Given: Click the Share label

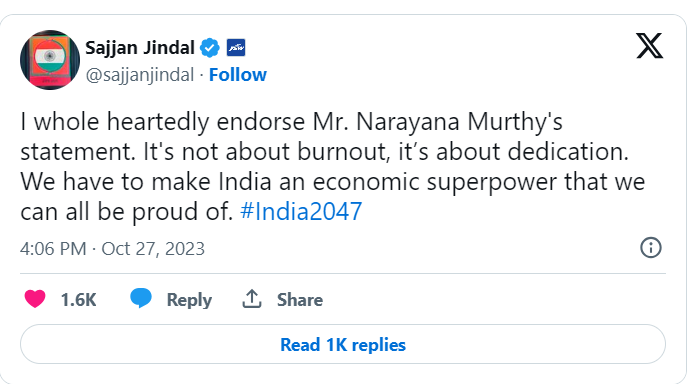Looking at the screenshot, I should (300, 300).
